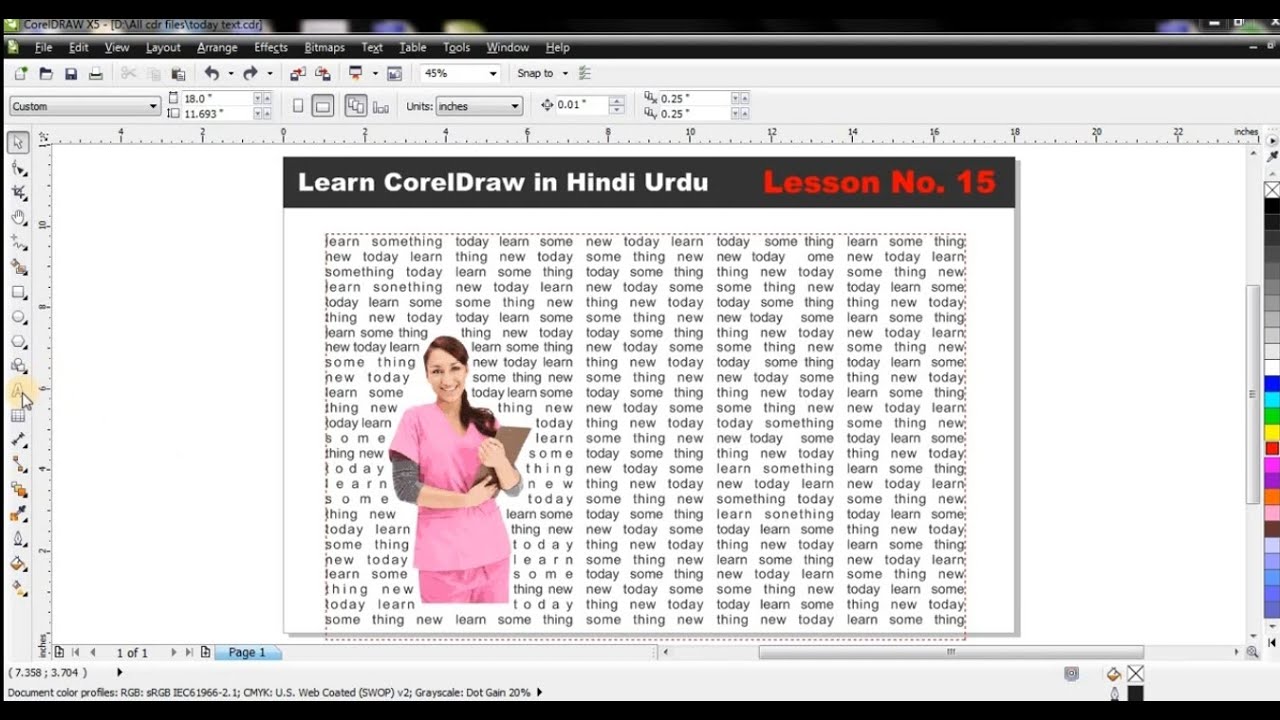This screenshot has height=720, width=1280.
Task: Click the Zoom navigator magnifier
Action: tap(1252, 652)
